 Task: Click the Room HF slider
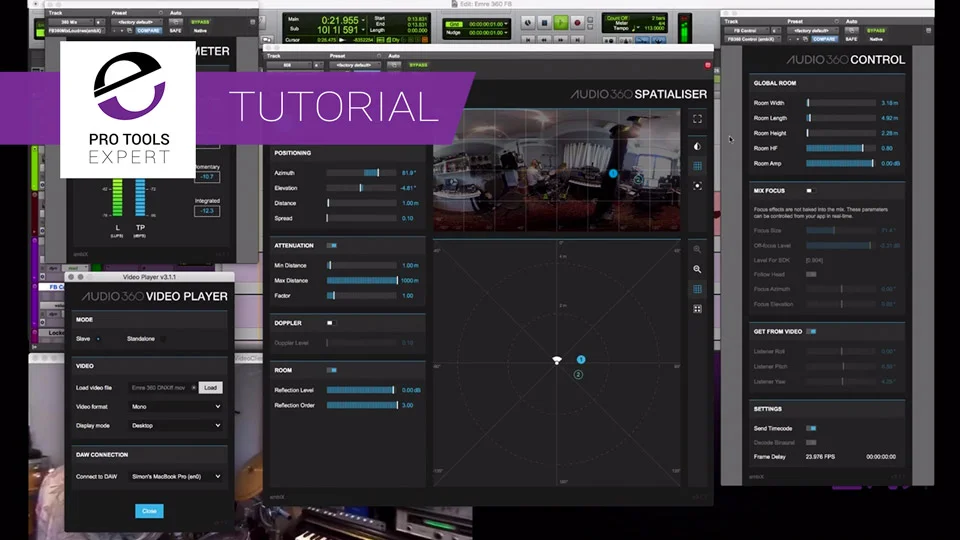coord(841,148)
